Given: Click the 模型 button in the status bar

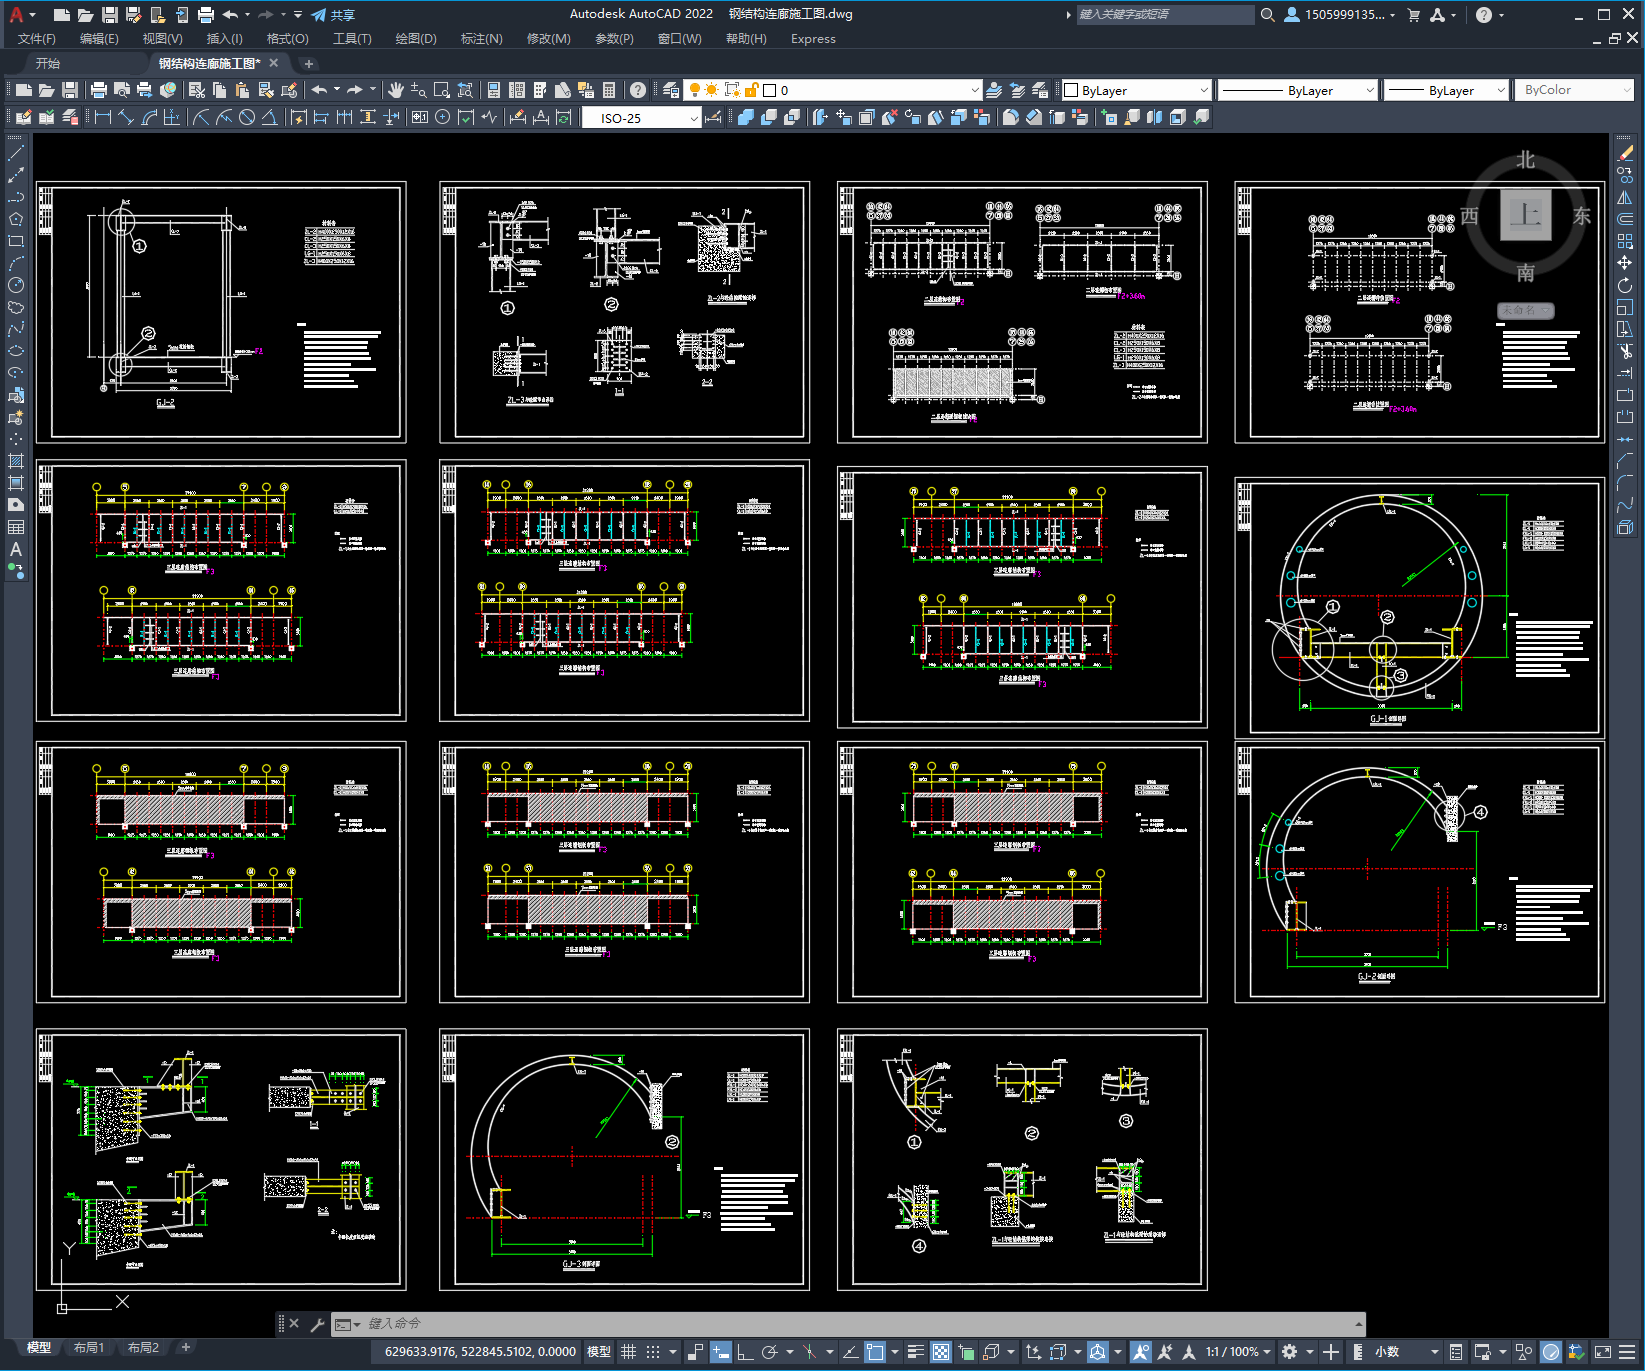Looking at the screenshot, I should (599, 1352).
